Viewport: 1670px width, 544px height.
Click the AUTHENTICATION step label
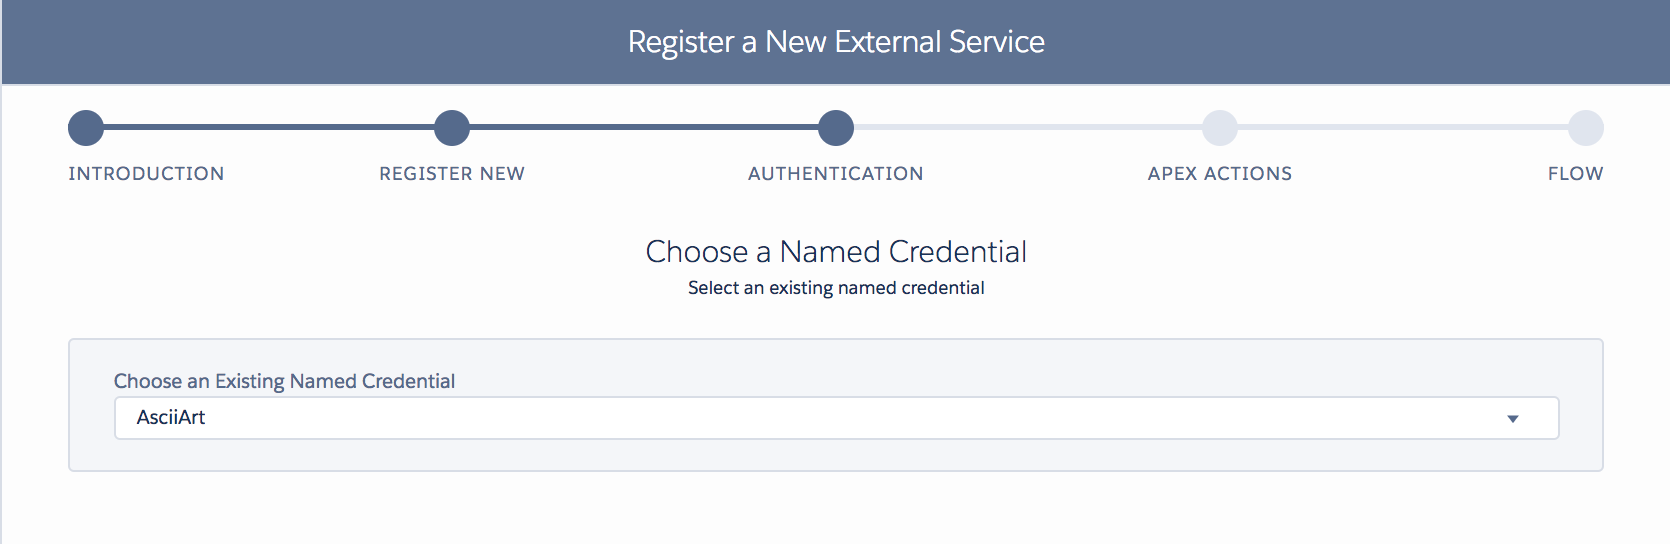pos(836,174)
